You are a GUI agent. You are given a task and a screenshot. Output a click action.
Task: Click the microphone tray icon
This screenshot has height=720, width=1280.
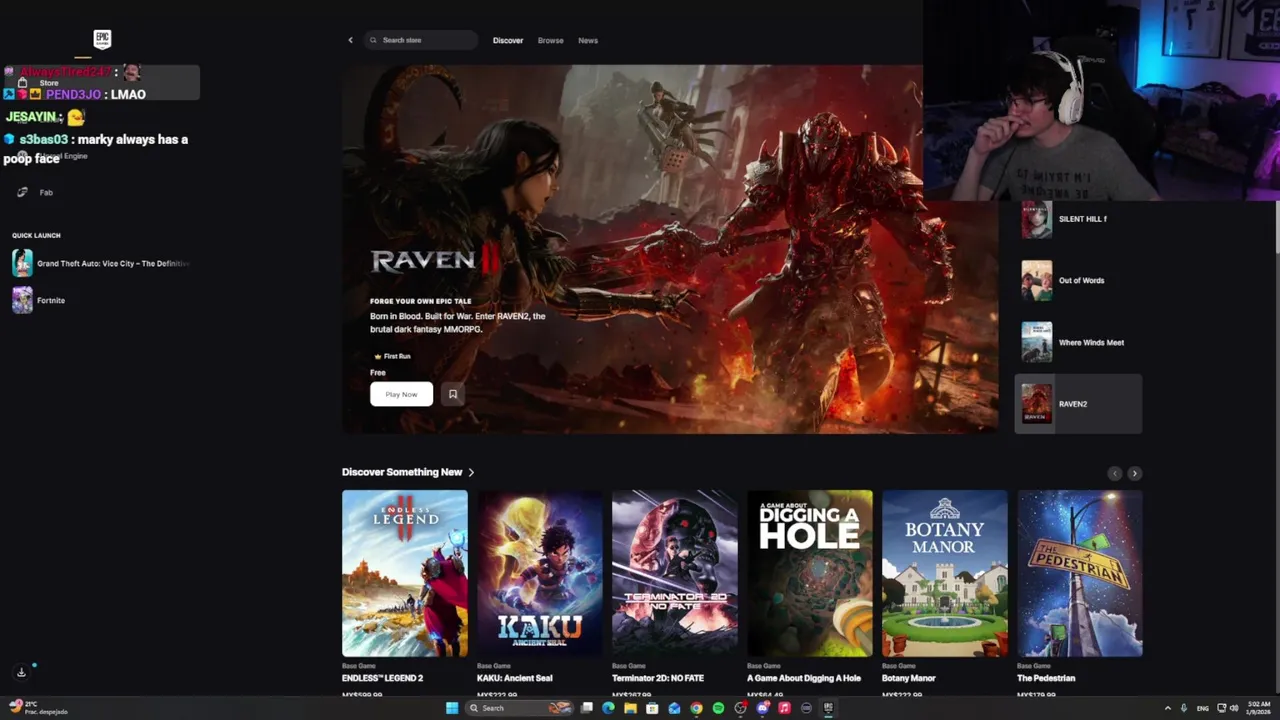(x=1184, y=708)
